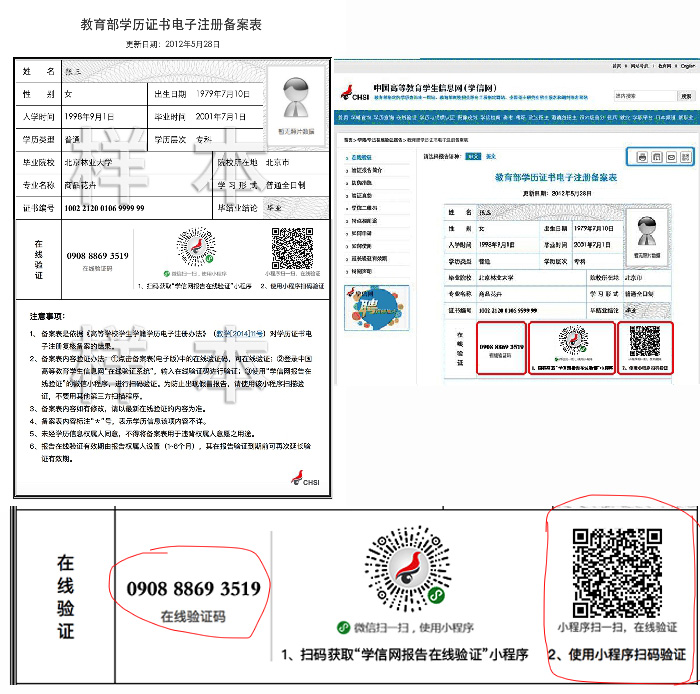Click 小程序扫一扫, 在线验证 under the large QR code
The height and width of the screenshot is (694, 700).
click(x=617, y=628)
